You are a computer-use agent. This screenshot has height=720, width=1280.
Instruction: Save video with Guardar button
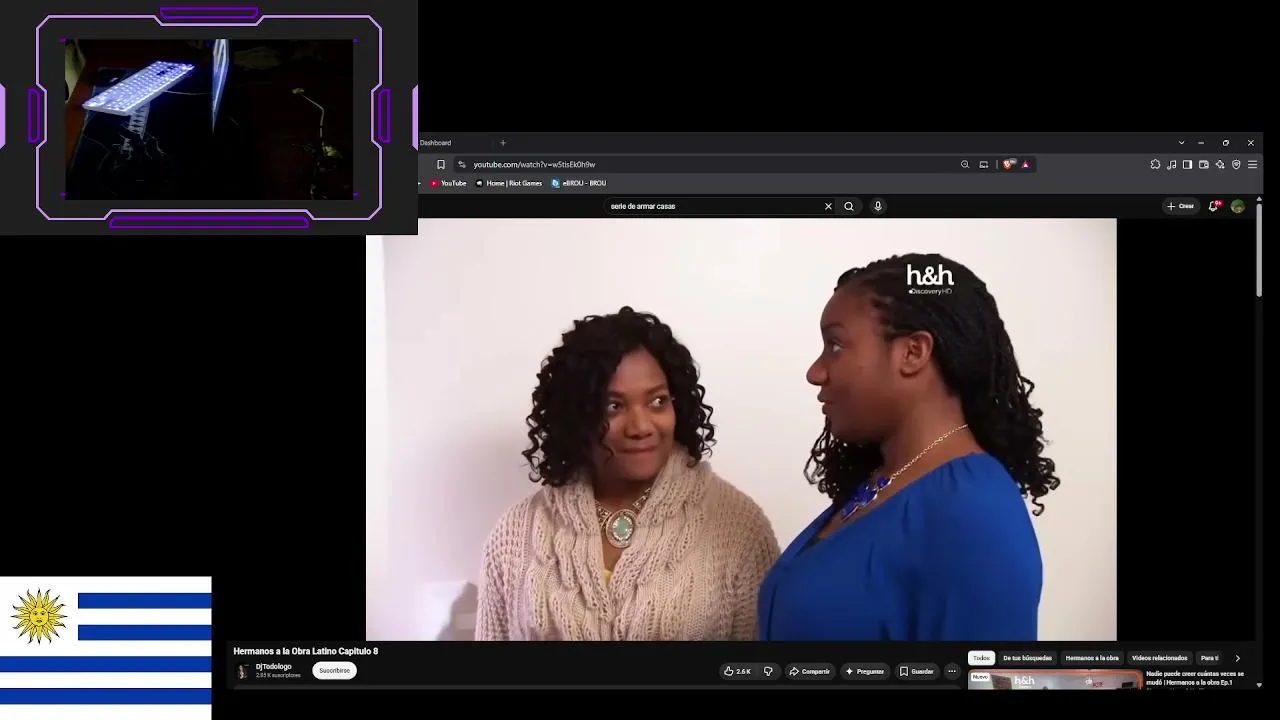pyautogui.click(x=916, y=671)
